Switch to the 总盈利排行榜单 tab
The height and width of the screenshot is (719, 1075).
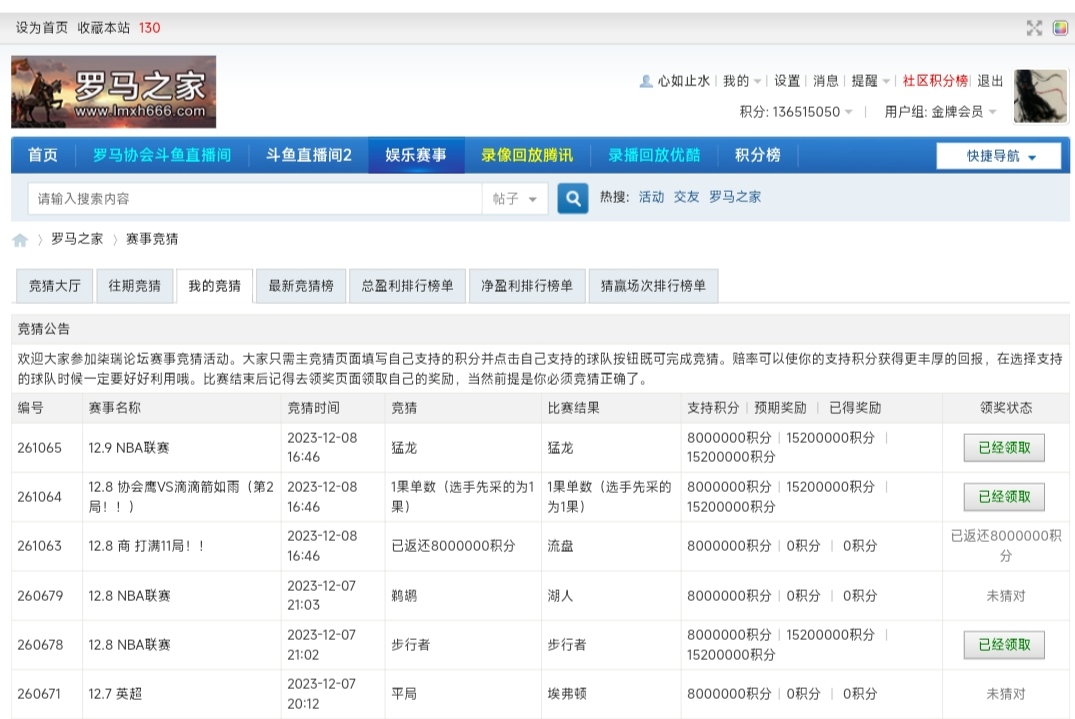[407, 285]
